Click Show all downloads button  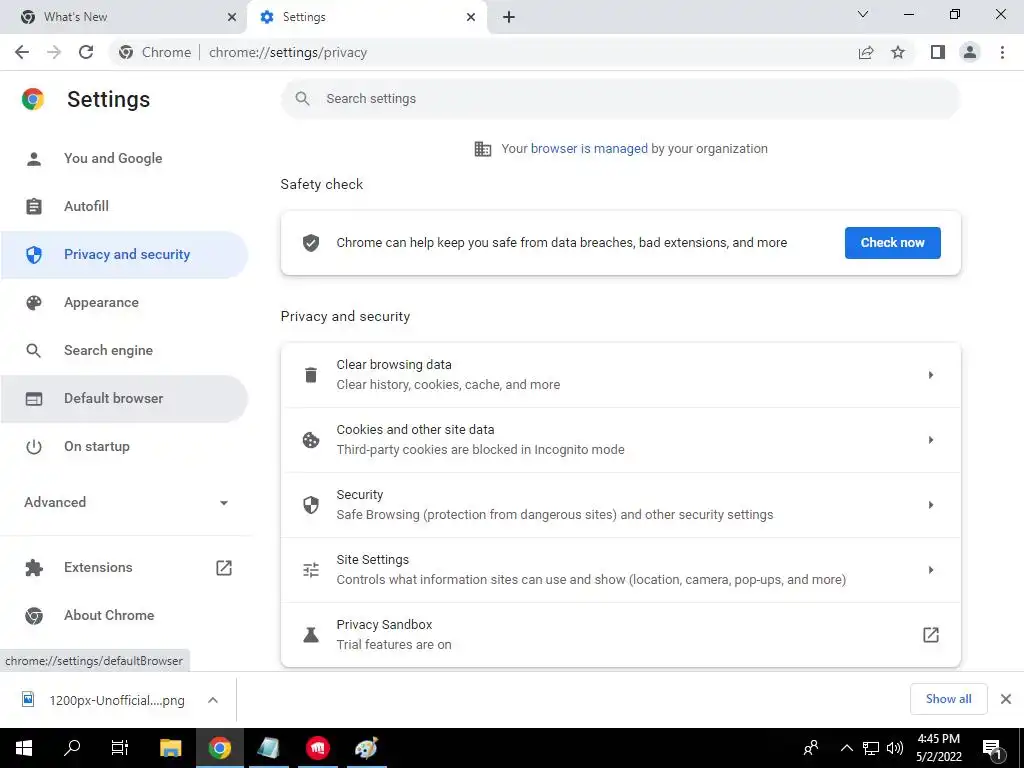948,699
